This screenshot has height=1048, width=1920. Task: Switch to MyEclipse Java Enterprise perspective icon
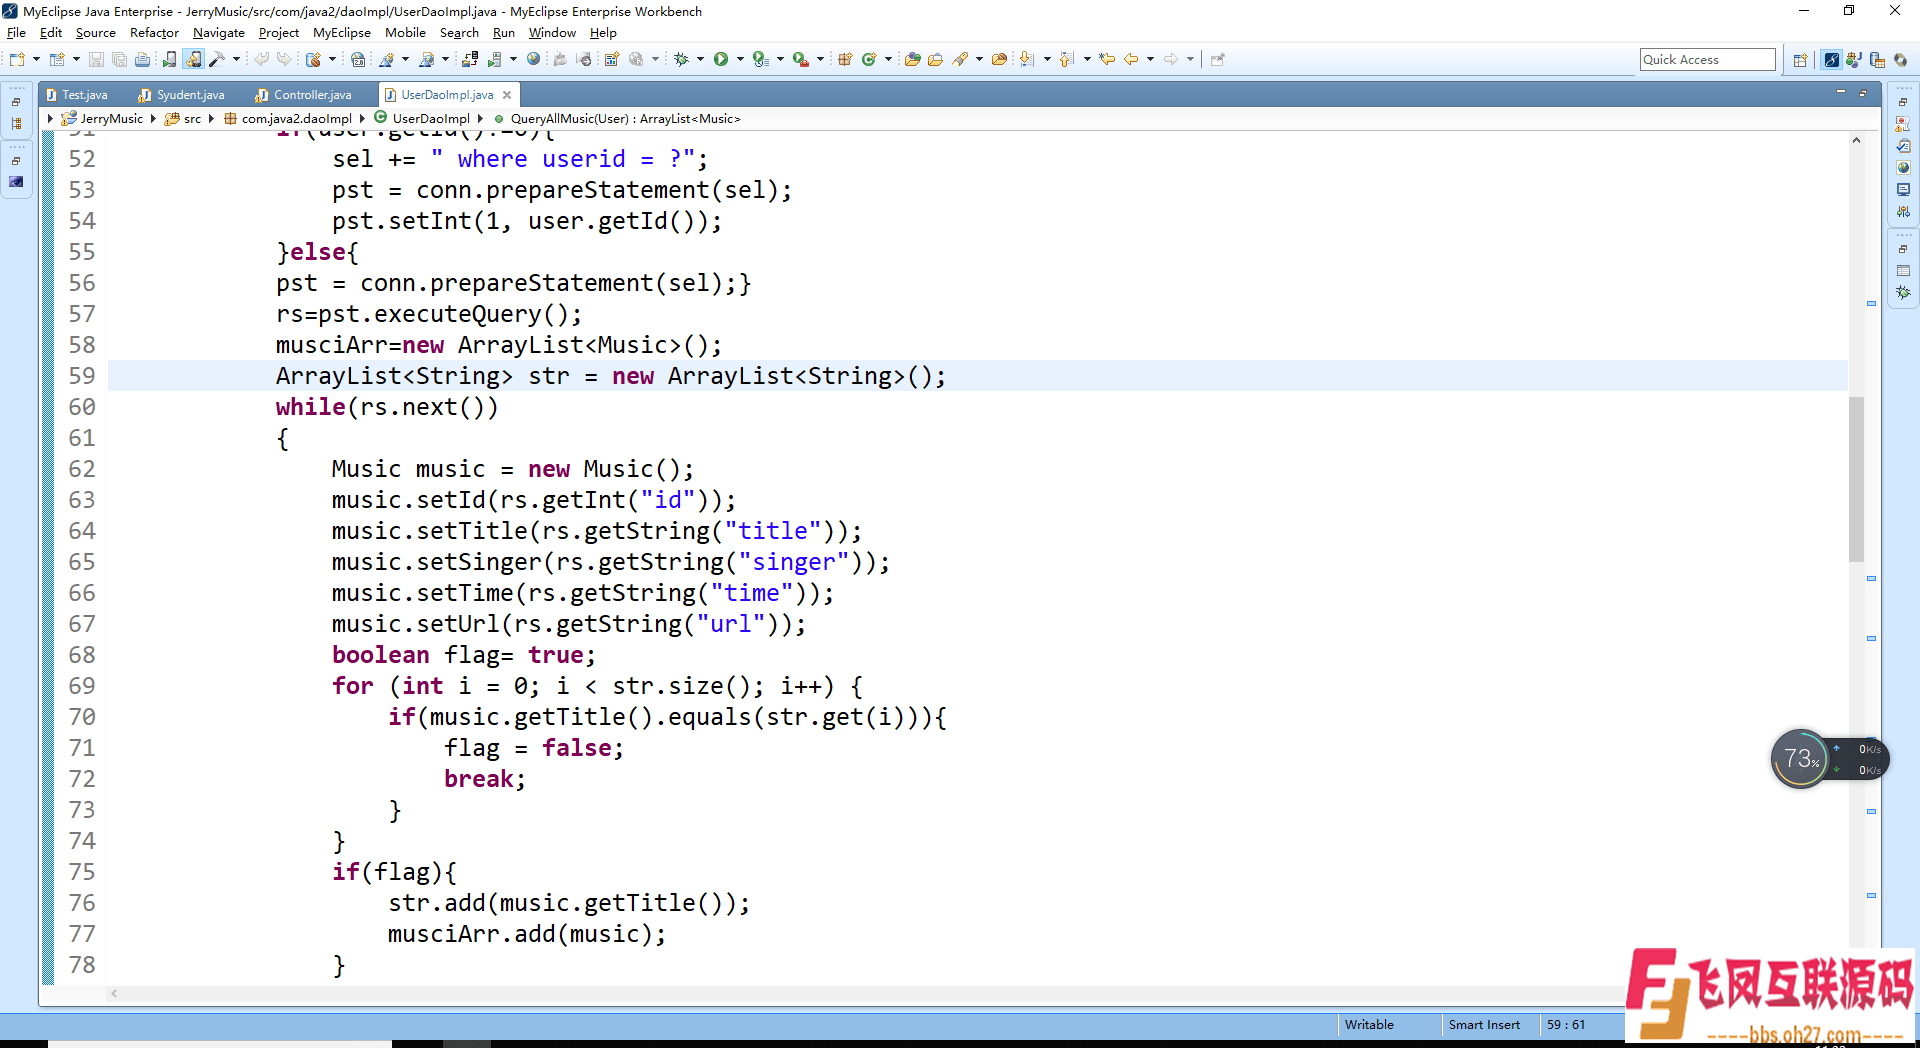[x=1831, y=60]
